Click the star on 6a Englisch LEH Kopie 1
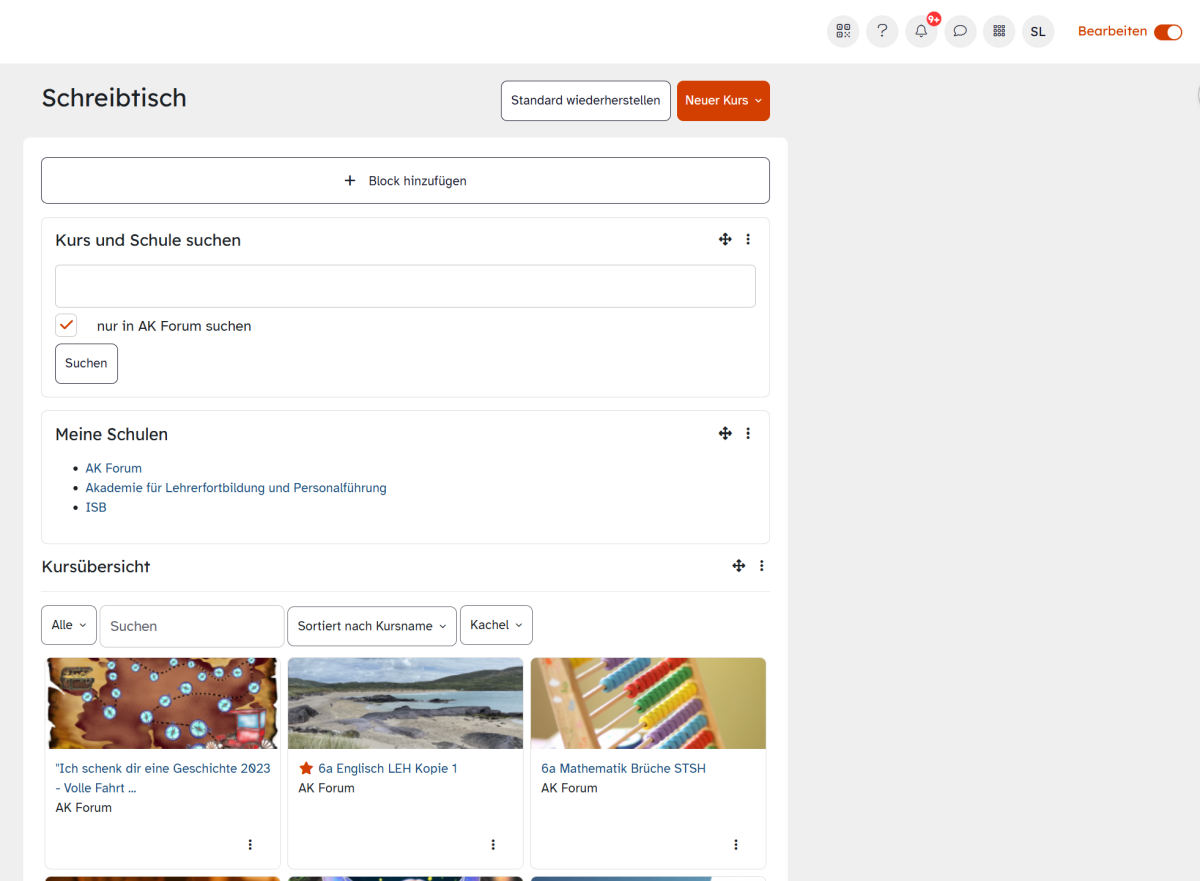 (306, 768)
